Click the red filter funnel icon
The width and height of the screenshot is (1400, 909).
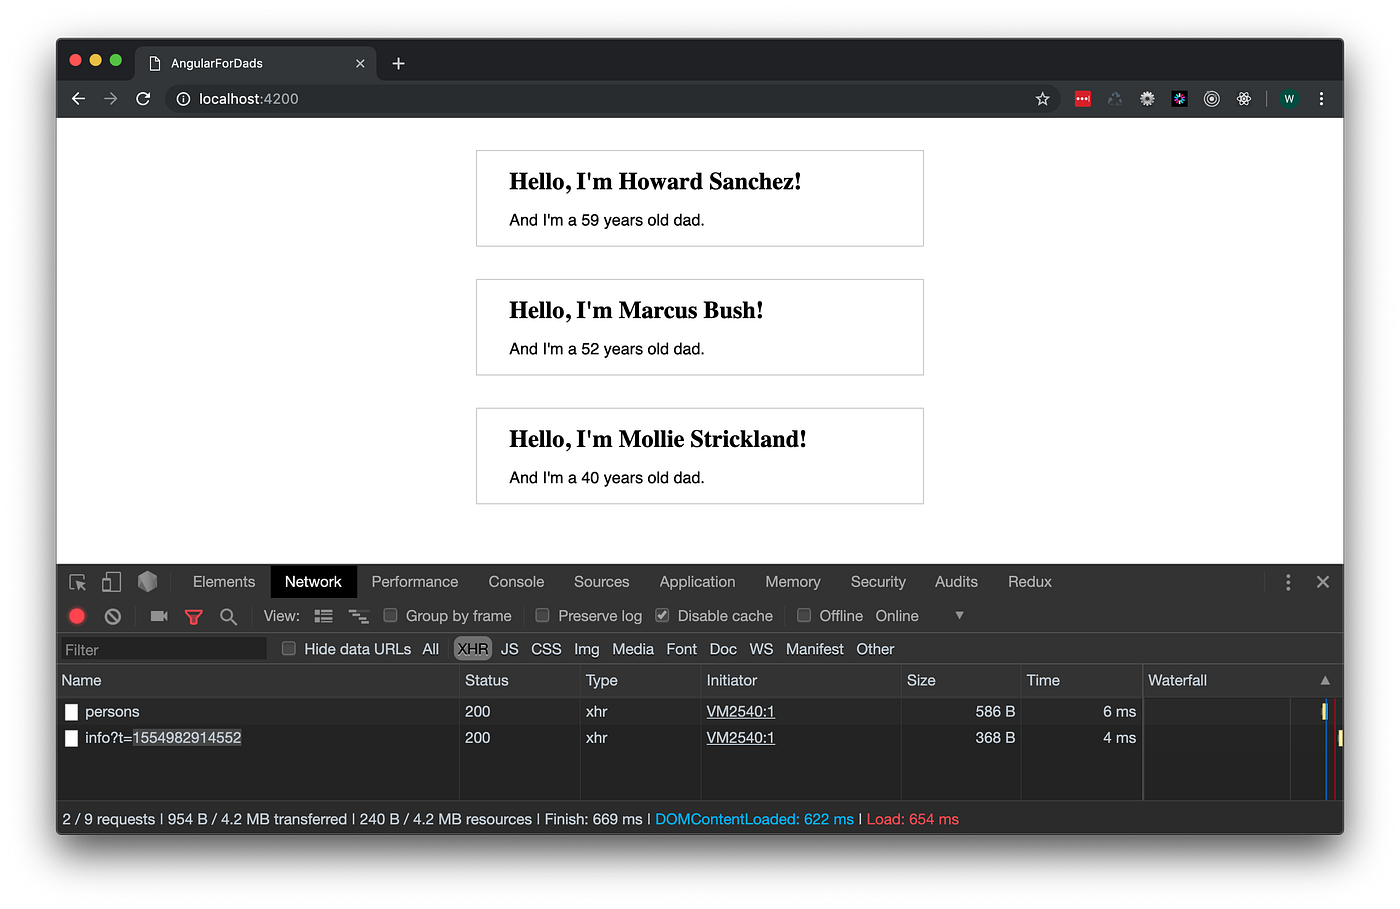point(193,616)
